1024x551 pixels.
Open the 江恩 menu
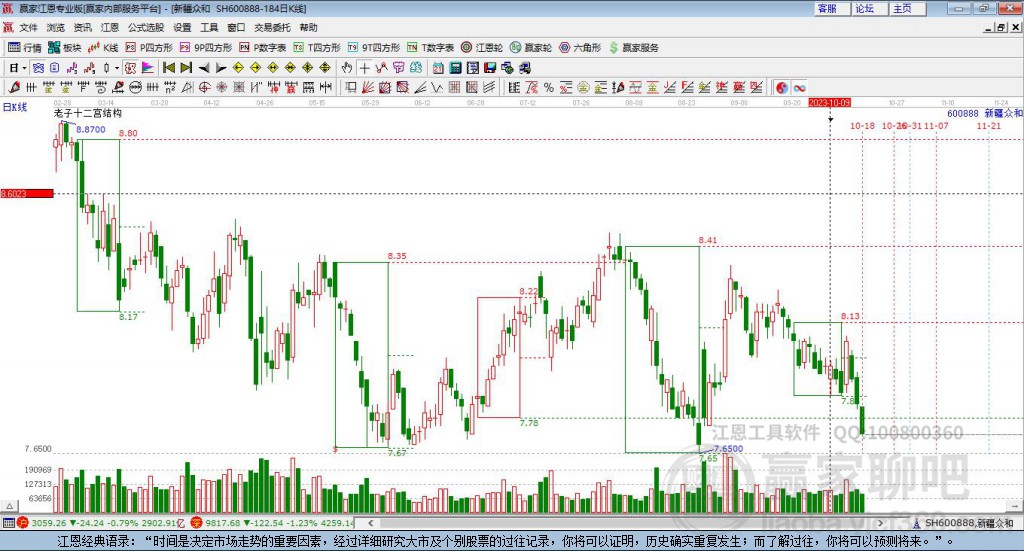tap(110, 27)
